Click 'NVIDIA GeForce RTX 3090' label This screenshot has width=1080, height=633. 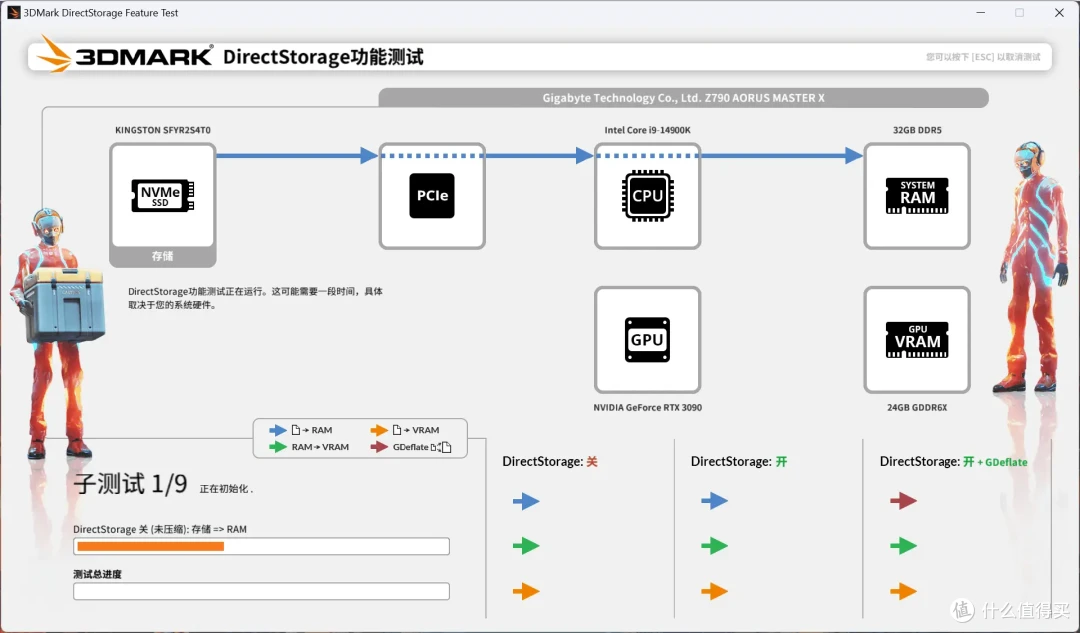[x=647, y=408]
